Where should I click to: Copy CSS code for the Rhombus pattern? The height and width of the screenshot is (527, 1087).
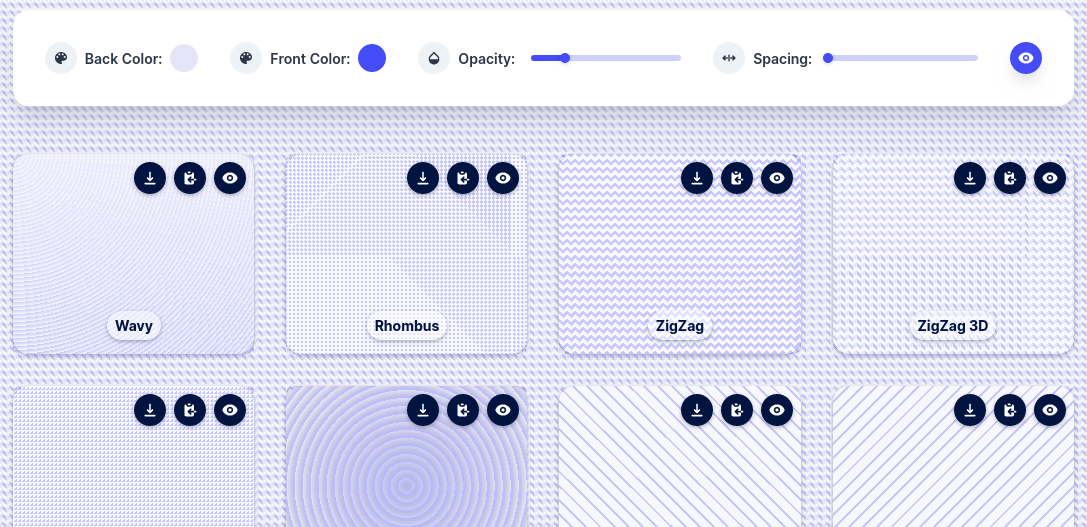click(463, 178)
